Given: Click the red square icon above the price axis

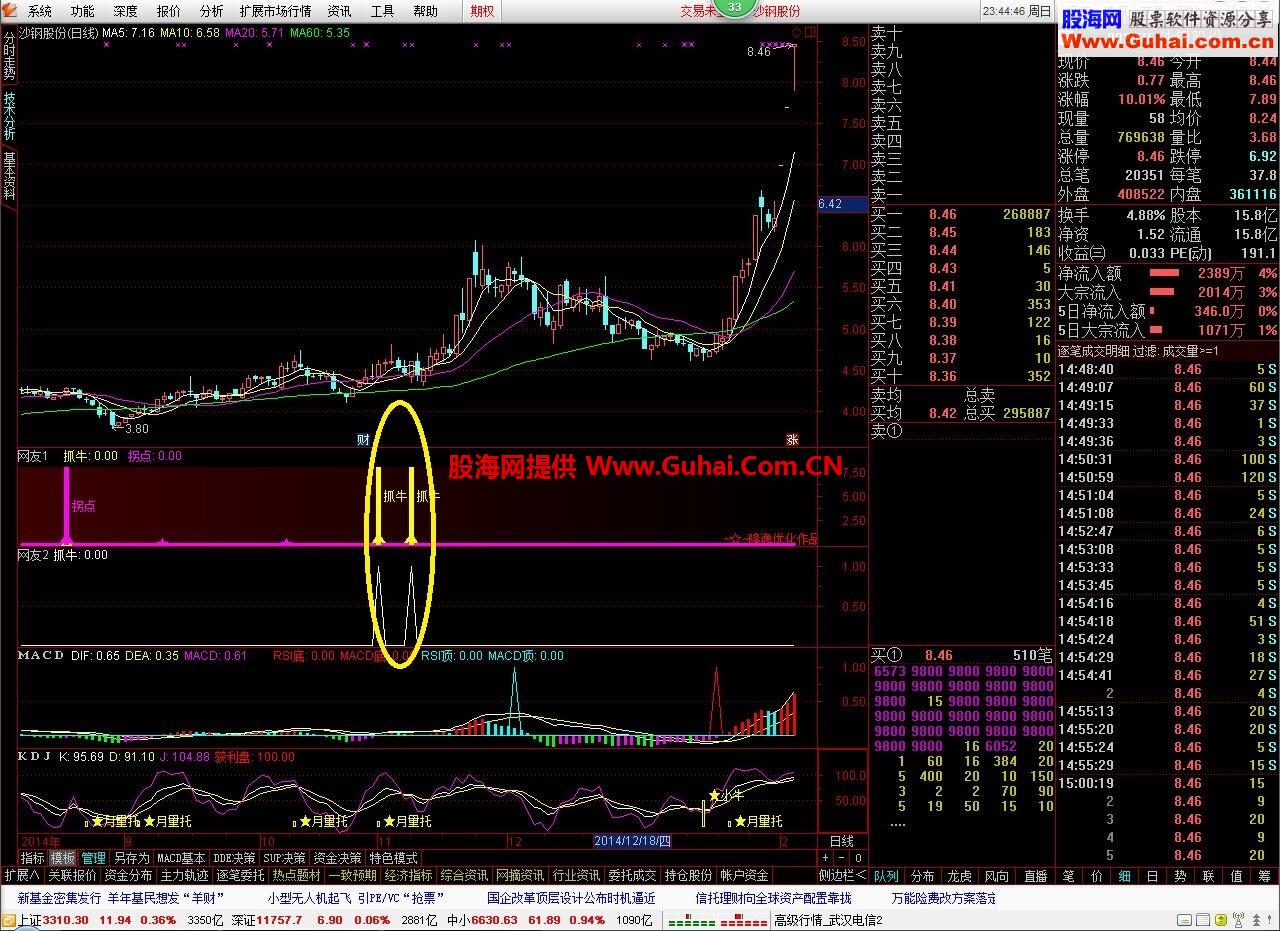Looking at the screenshot, I should 810,32.
